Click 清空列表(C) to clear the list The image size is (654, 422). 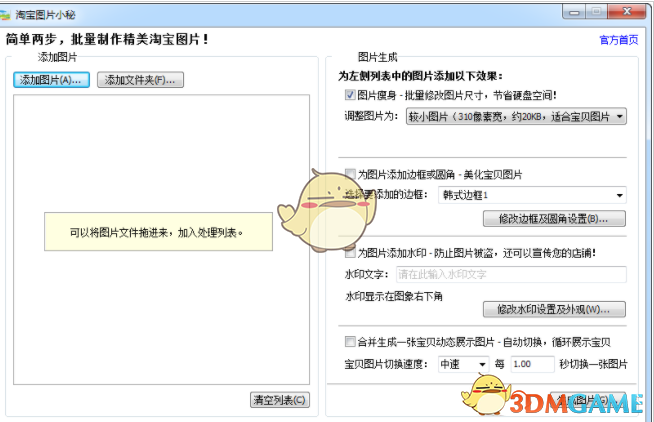click(x=279, y=400)
